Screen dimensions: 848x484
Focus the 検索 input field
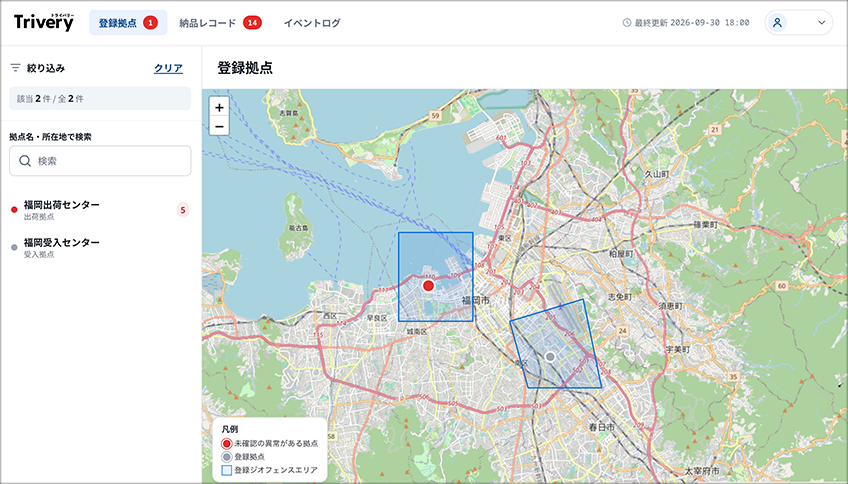coord(100,161)
